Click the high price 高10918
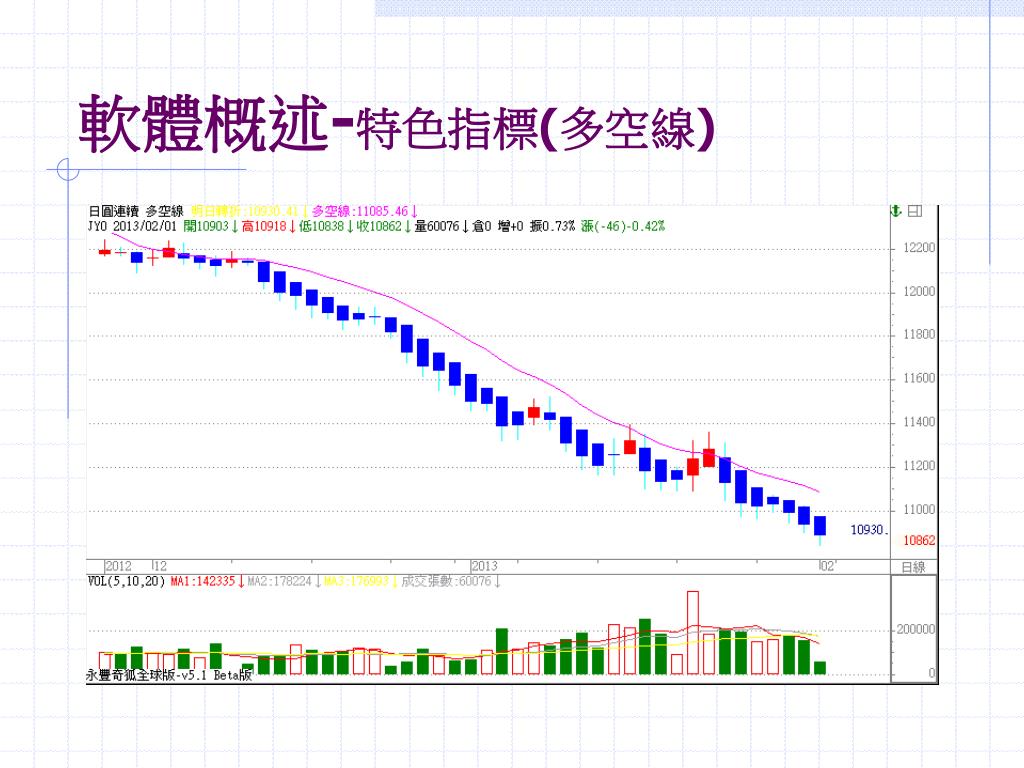Screen dimensions: 1024x768 click(264, 227)
